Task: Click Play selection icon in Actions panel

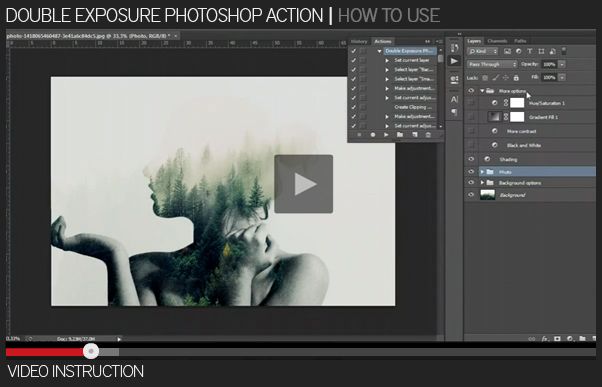Action: pyautogui.click(x=386, y=135)
